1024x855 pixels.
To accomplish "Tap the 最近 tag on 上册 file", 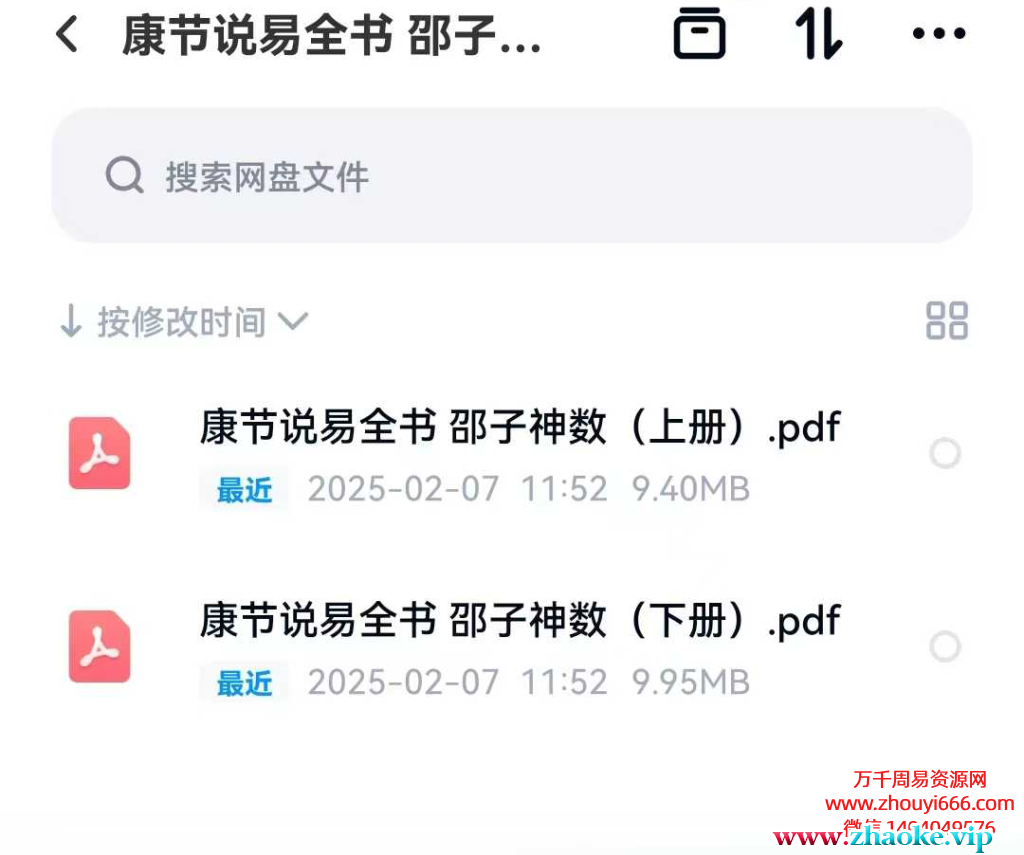I will tap(244, 489).
